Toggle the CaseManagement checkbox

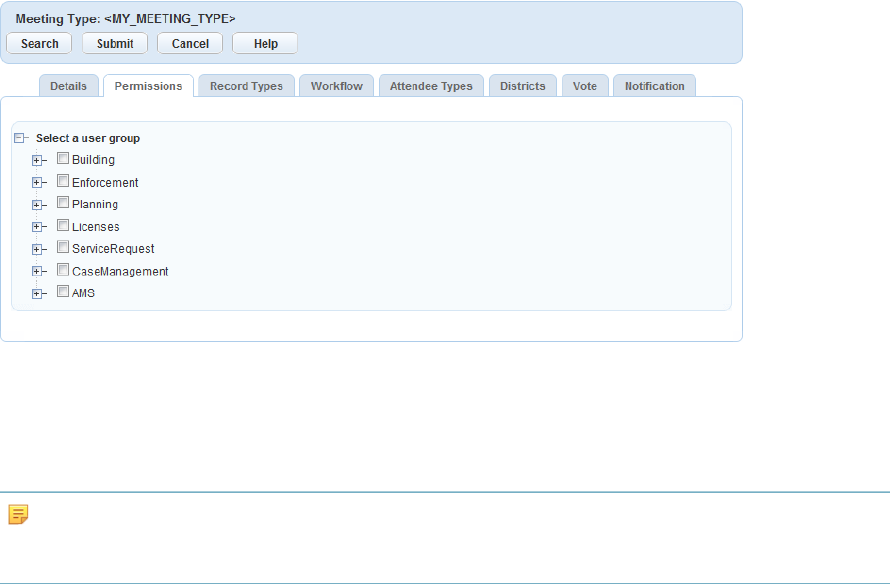pos(63,270)
